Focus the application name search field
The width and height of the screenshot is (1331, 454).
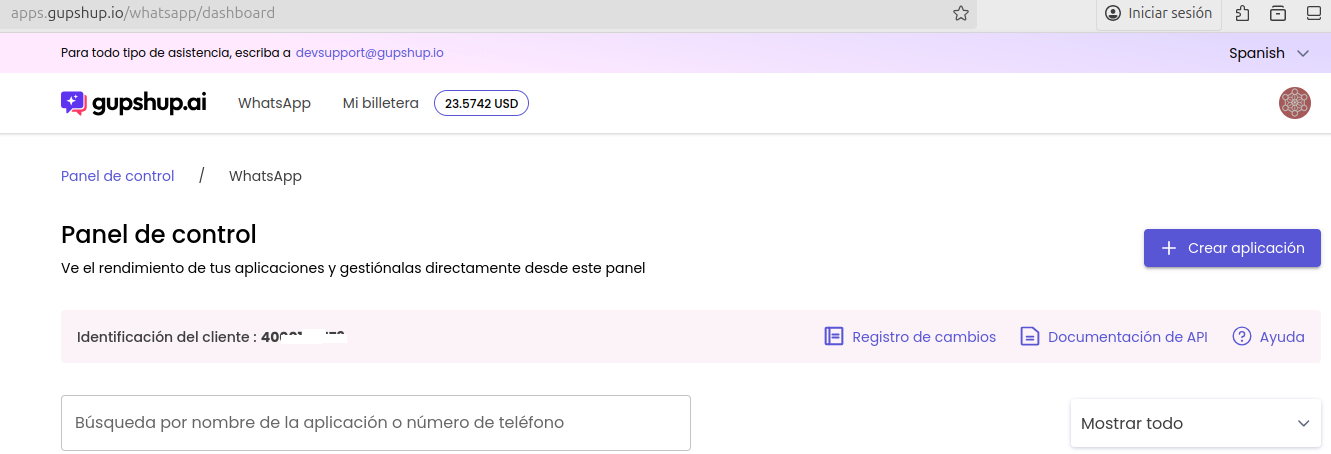[376, 423]
